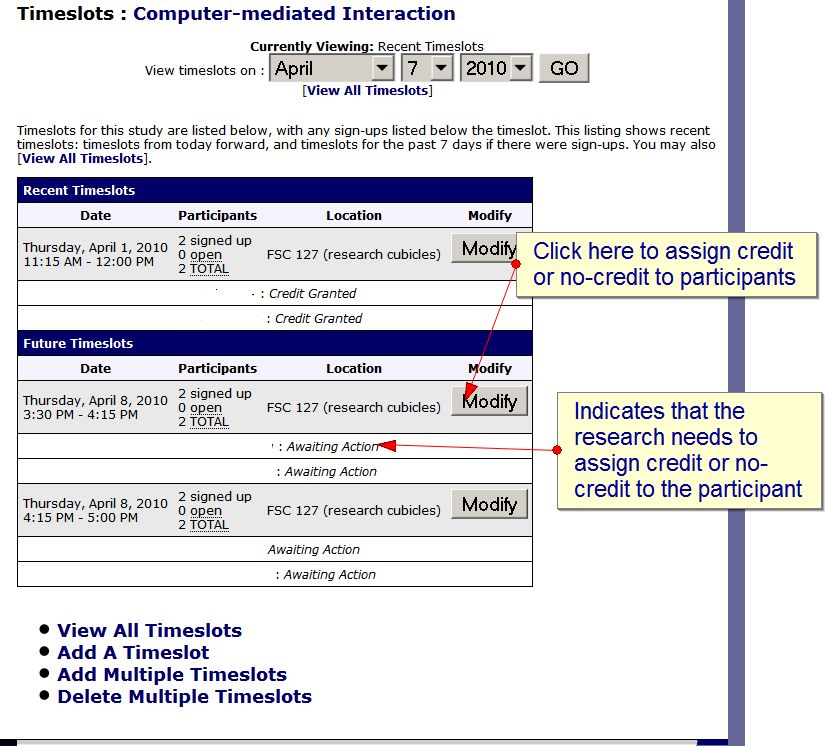825x746 pixels.
Task: Click the Date header in Recent Timeslots
Action: 95,216
